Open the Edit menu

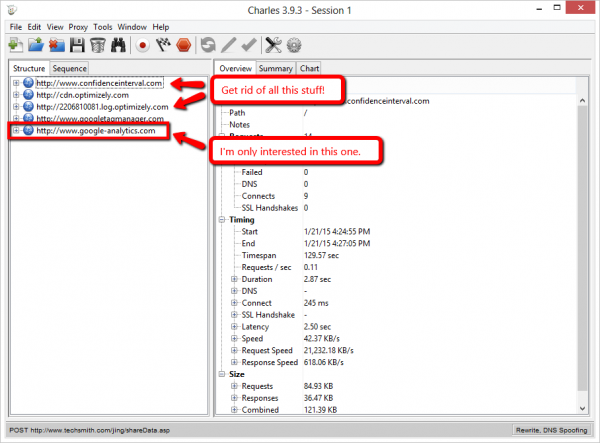[x=34, y=27]
